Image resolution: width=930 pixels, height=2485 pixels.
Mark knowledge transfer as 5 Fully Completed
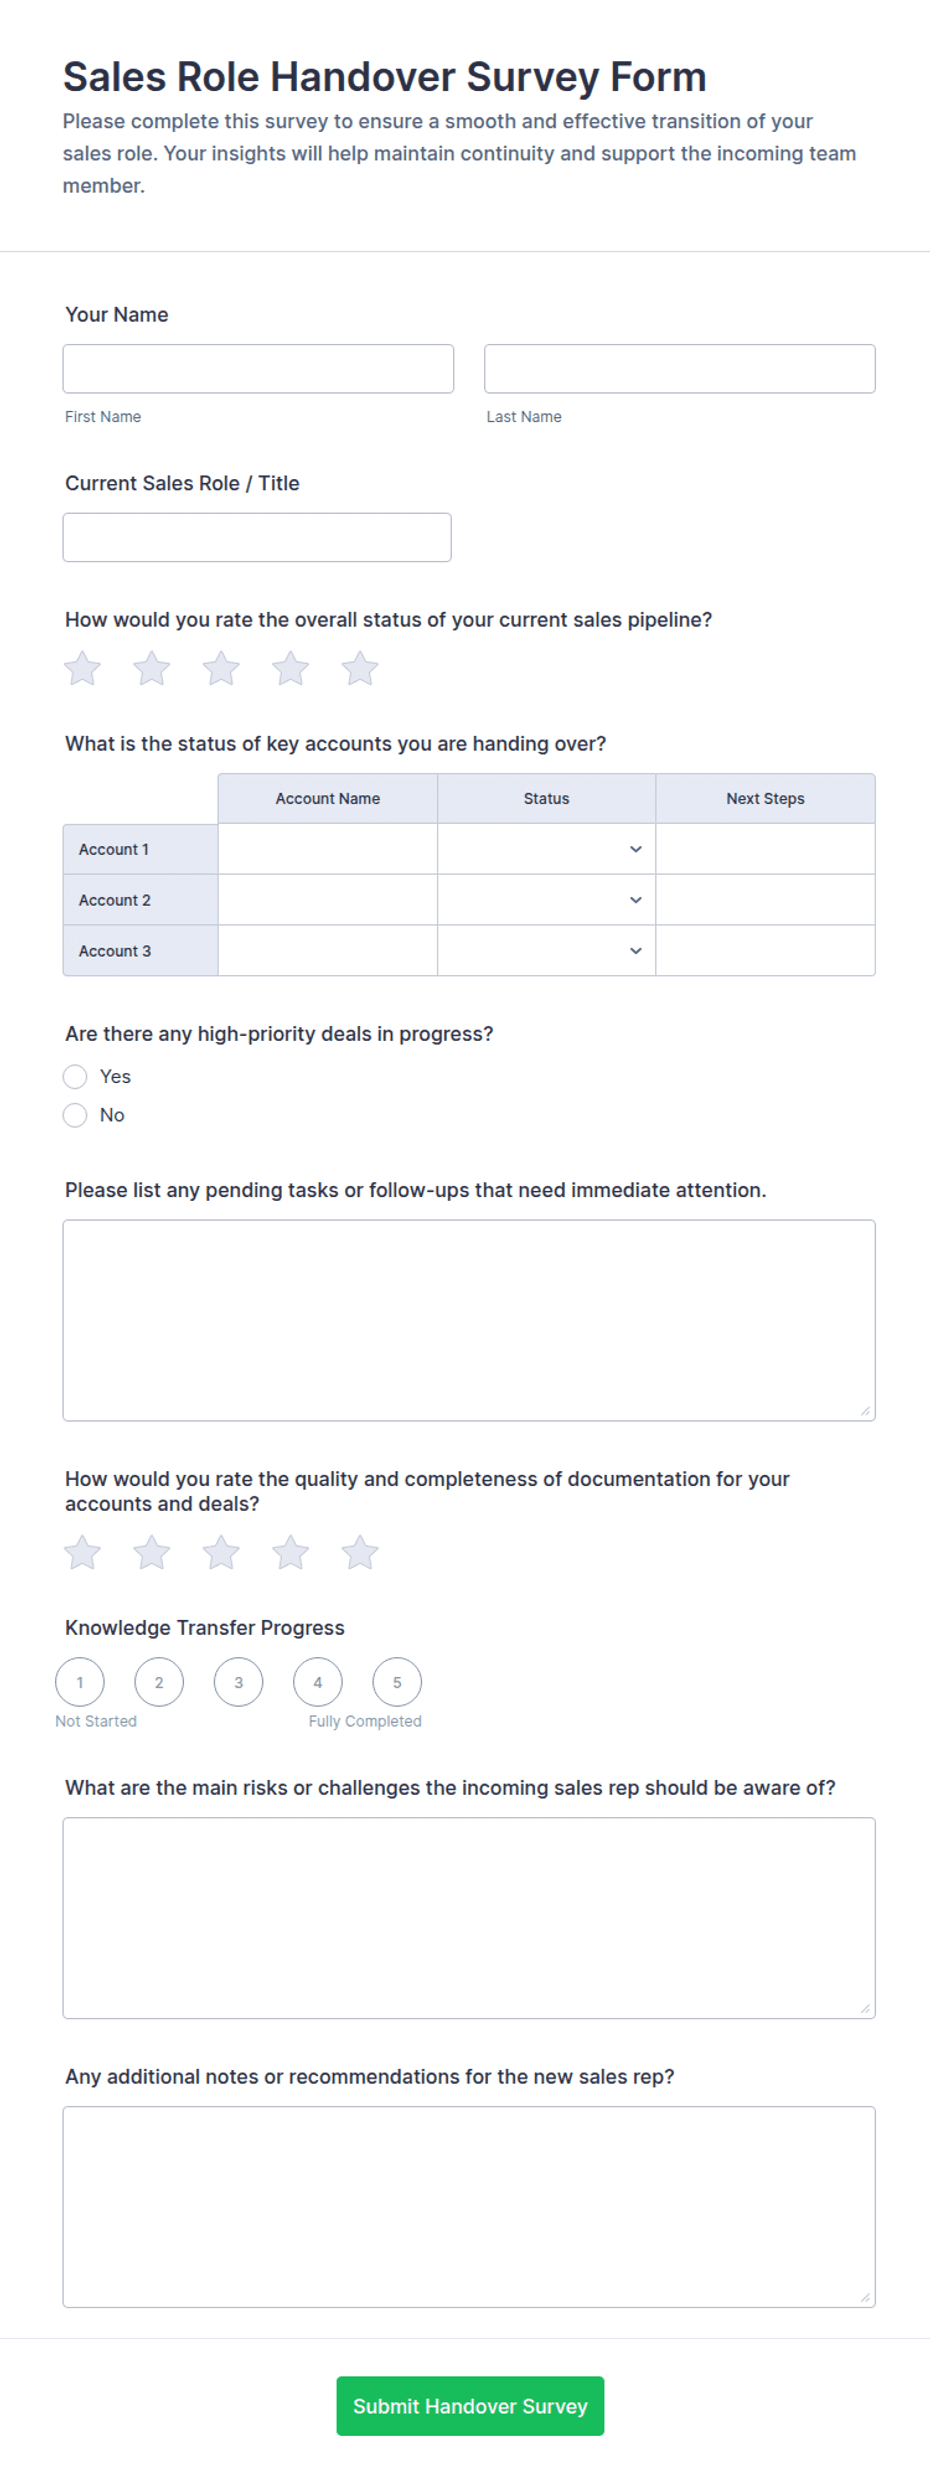(x=397, y=1682)
